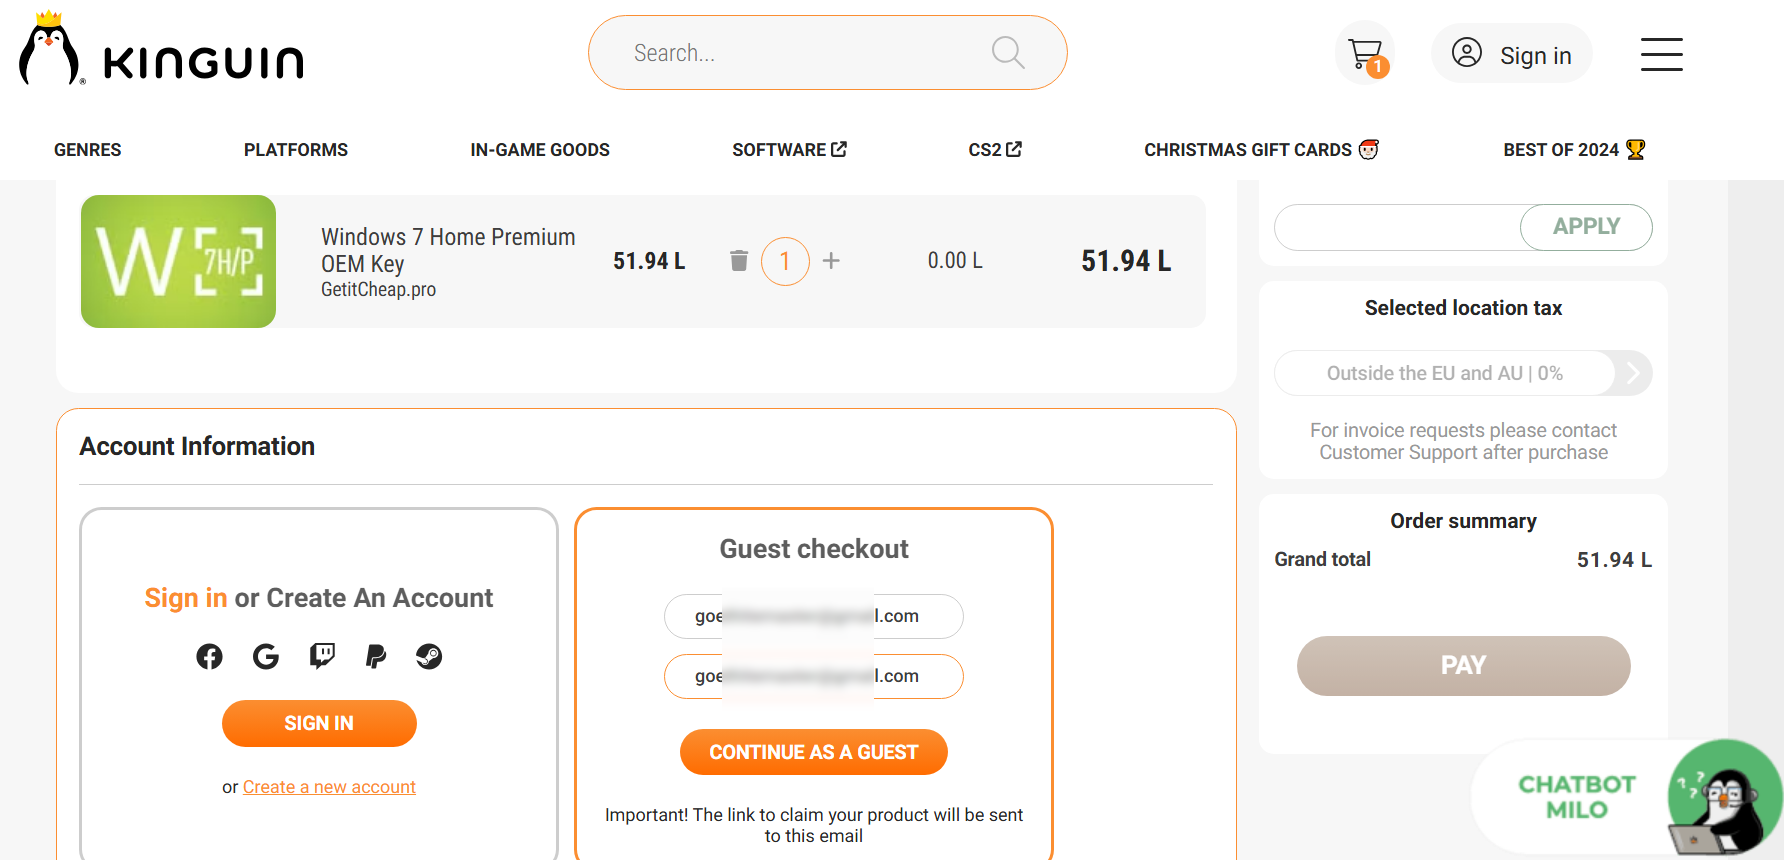Sign in with Twitch icon
Image resolution: width=1784 pixels, height=860 pixels.
(x=322, y=656)
